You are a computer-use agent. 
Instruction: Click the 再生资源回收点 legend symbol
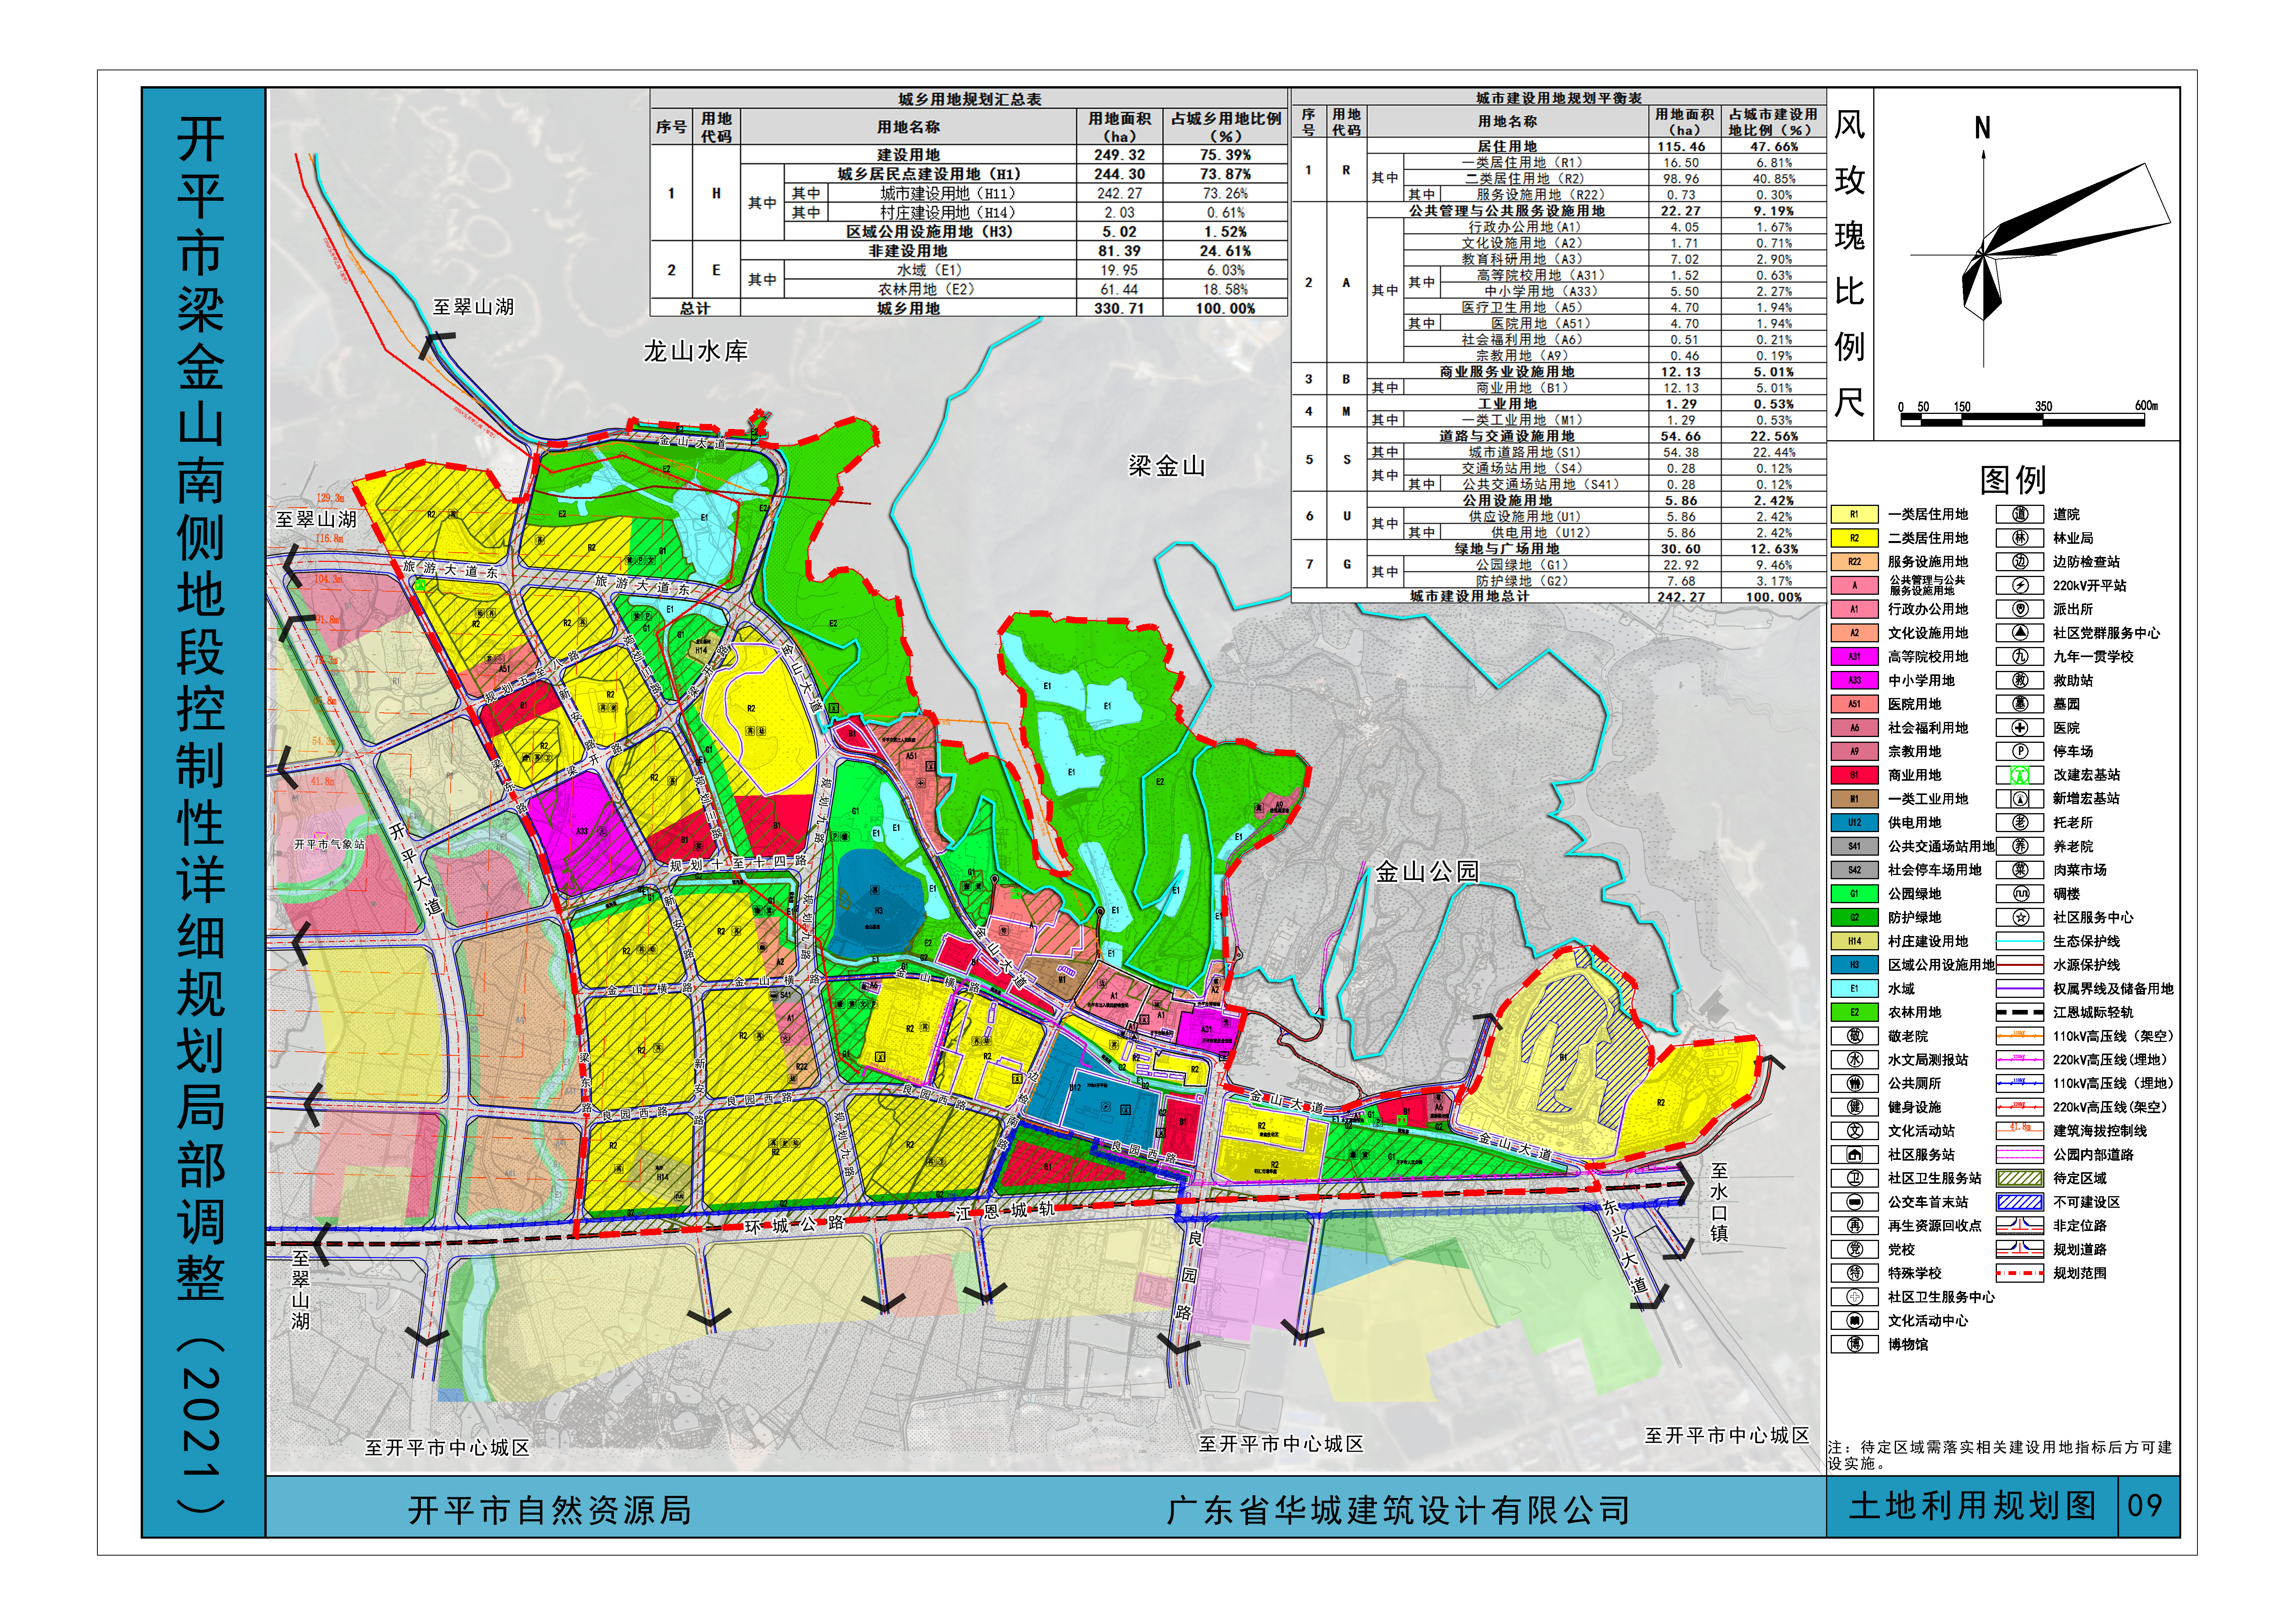click(1855, 1226)
